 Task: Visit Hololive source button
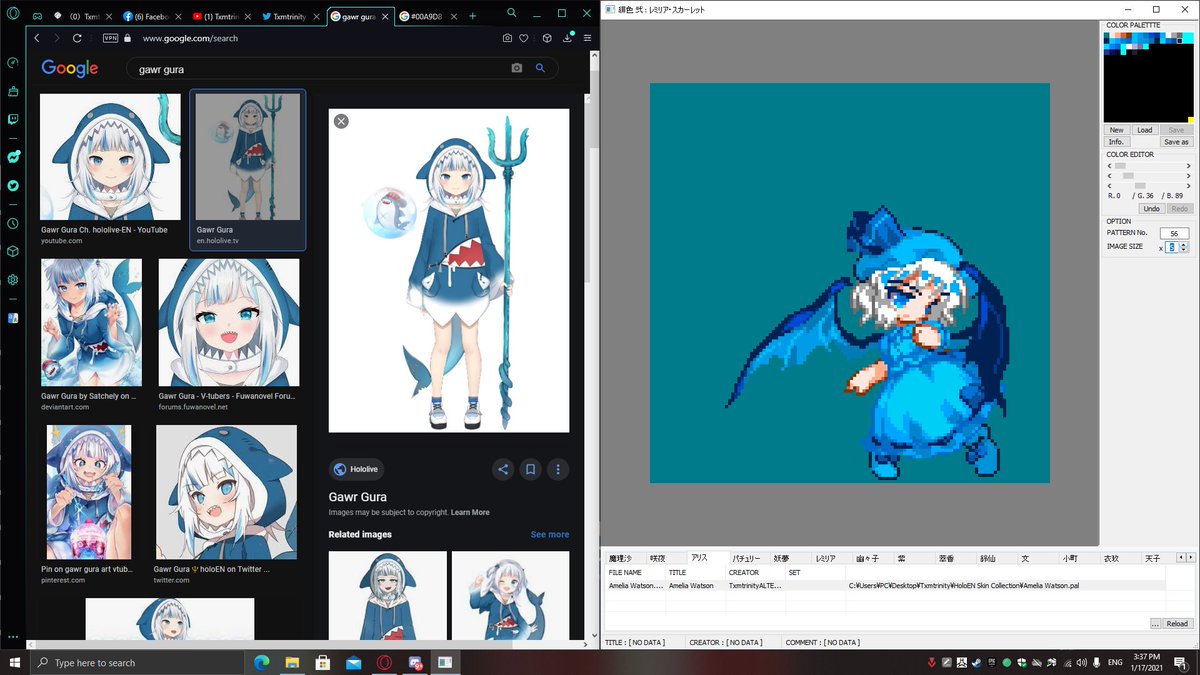click(356, 469)
